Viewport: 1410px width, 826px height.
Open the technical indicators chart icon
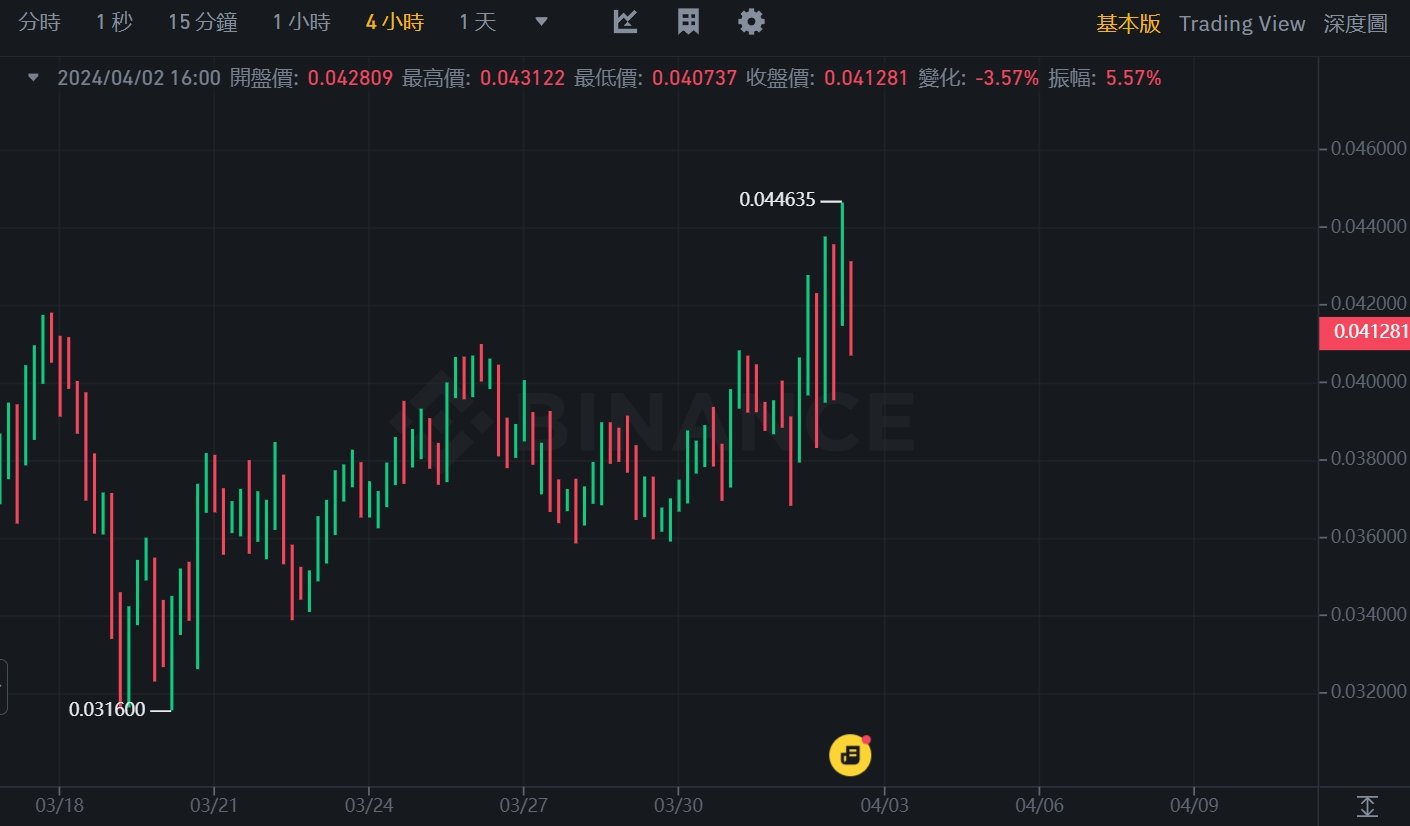click(625, 22)
